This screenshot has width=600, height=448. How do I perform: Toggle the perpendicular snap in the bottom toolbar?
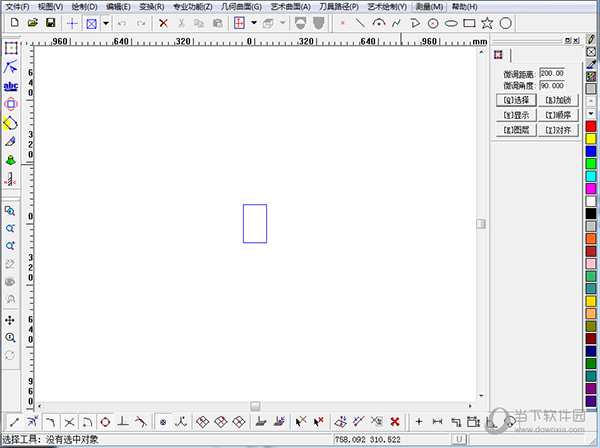(x=123, y=422)
